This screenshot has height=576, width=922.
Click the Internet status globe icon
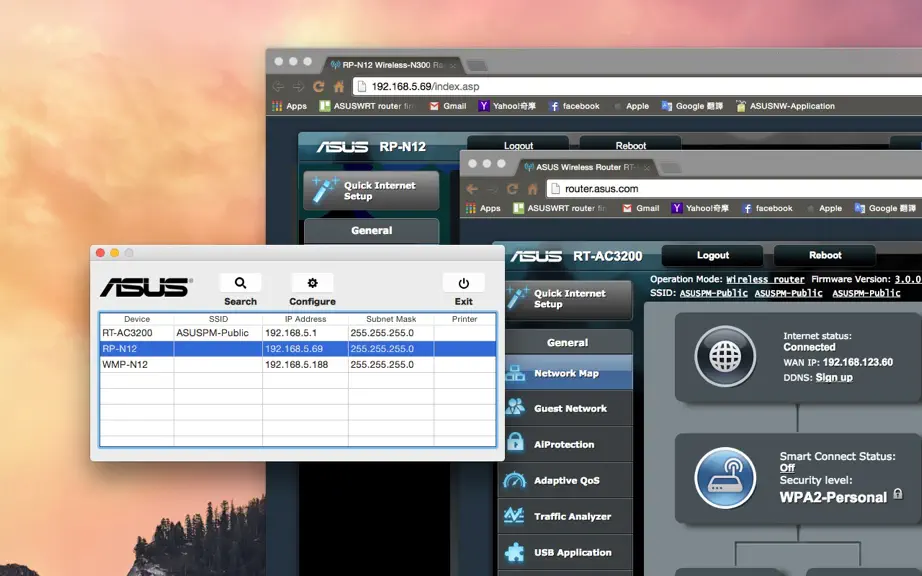(x=725, y=356)
